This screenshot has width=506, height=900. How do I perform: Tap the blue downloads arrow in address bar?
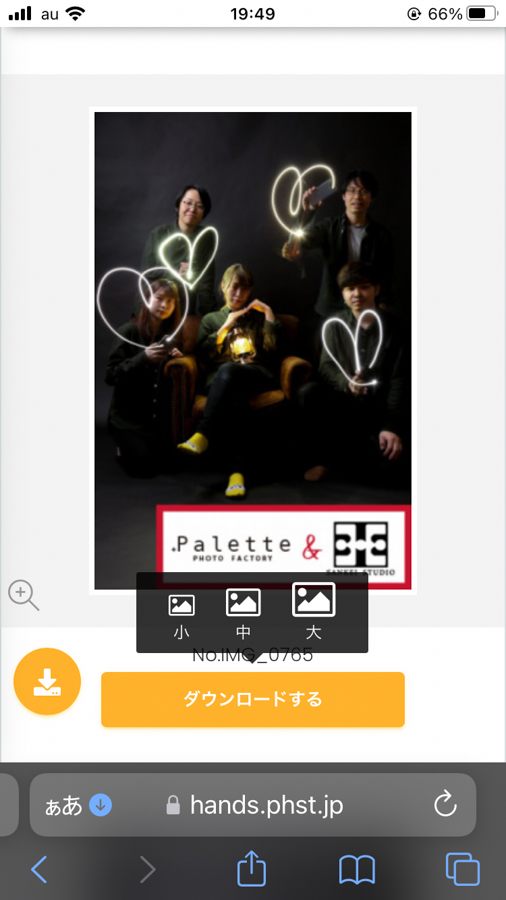100,805
